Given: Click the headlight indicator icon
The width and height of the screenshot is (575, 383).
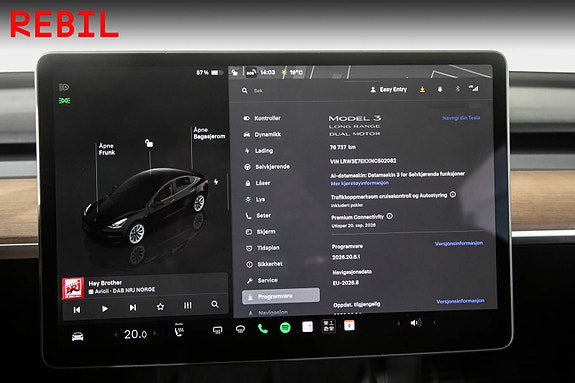Looking at the screenshot, I should pos(64,87).
